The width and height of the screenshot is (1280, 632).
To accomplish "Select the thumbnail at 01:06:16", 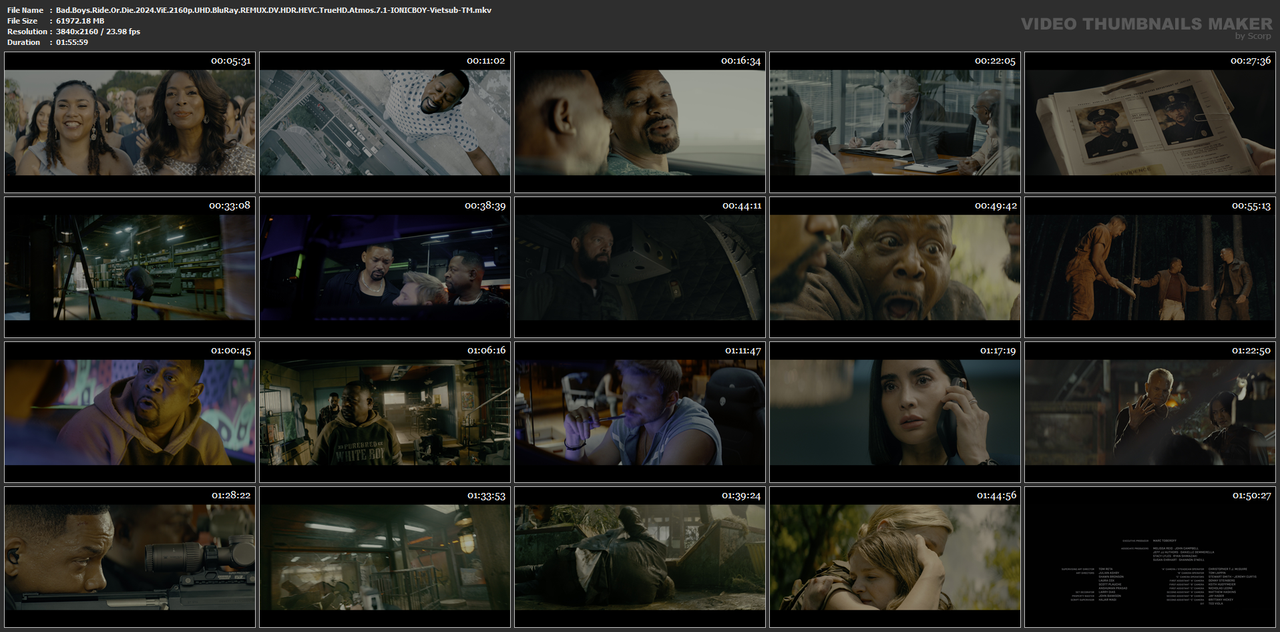I will pyautogui.click(x=385, y=412).
